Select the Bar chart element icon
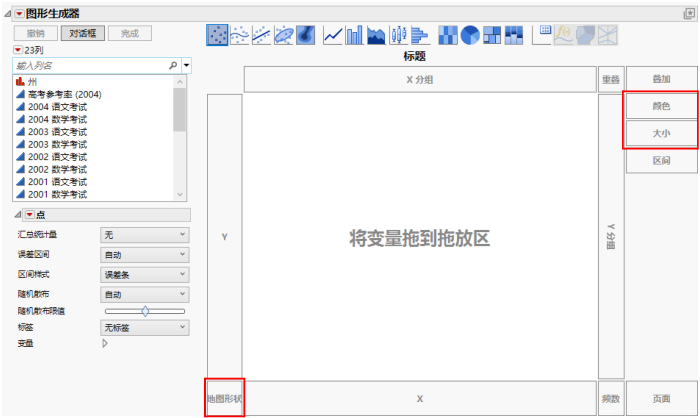Screen dimensions: 700x418 pos(355,35)
